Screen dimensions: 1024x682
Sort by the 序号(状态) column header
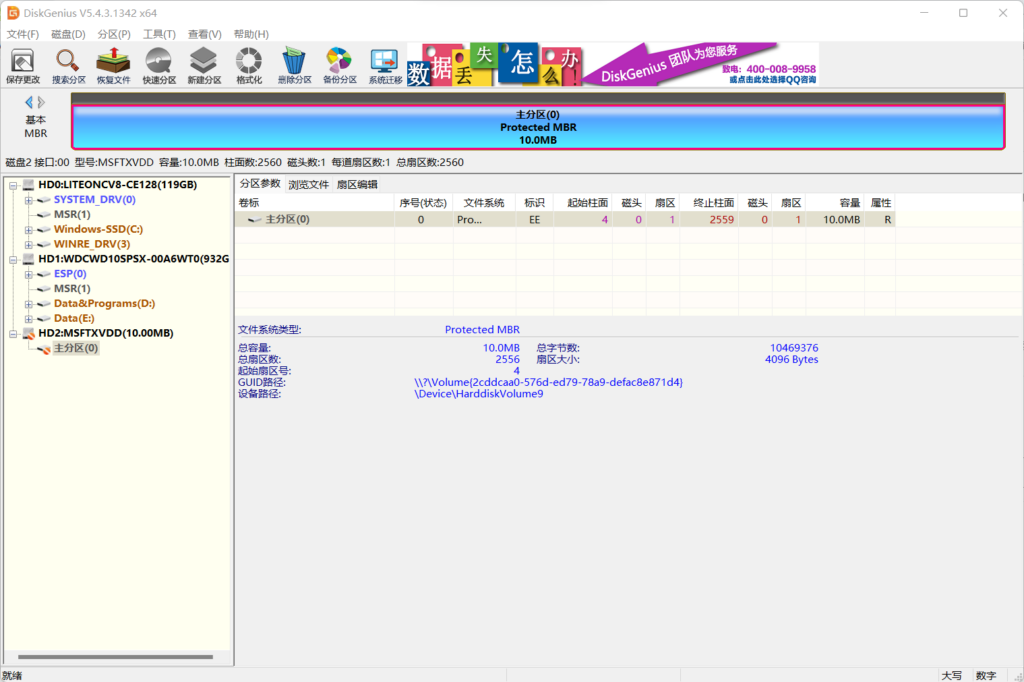[x=423, y=203]
